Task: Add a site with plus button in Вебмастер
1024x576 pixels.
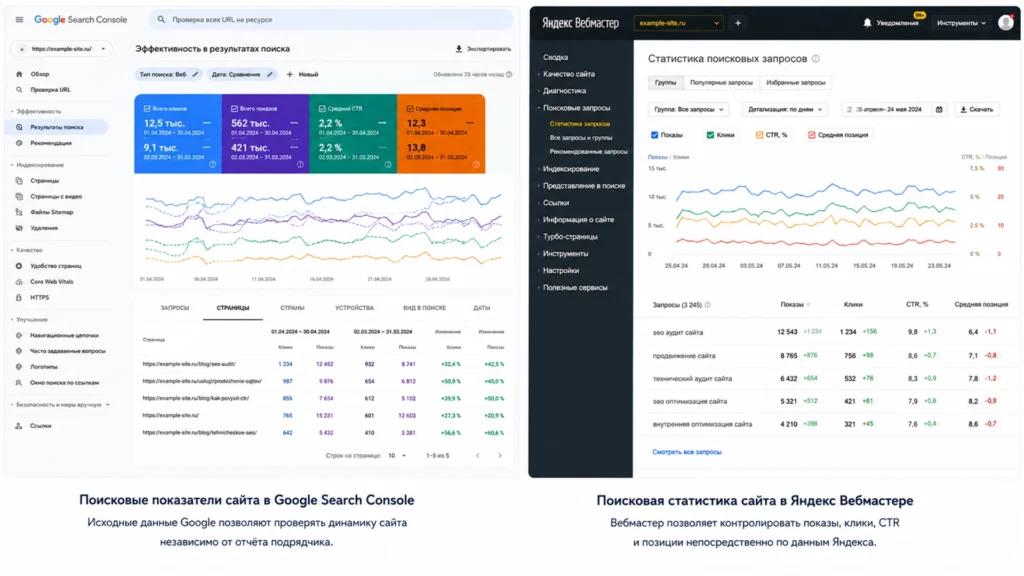Action: coord(738,23)
